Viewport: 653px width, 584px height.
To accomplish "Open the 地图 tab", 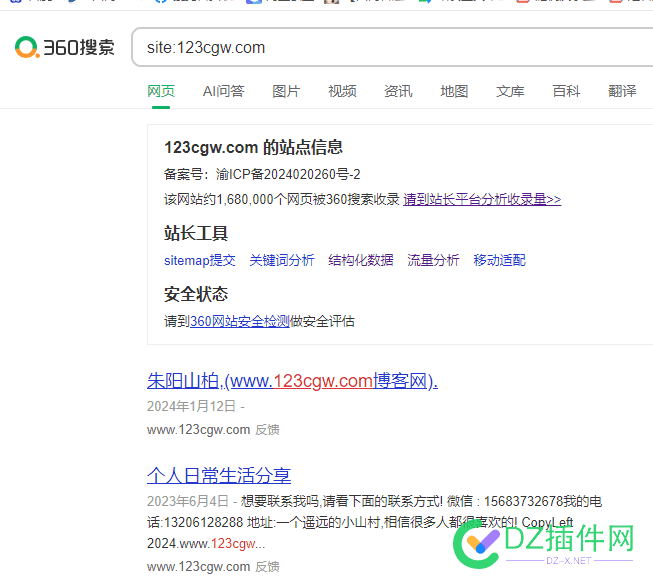I will [454, 91].
